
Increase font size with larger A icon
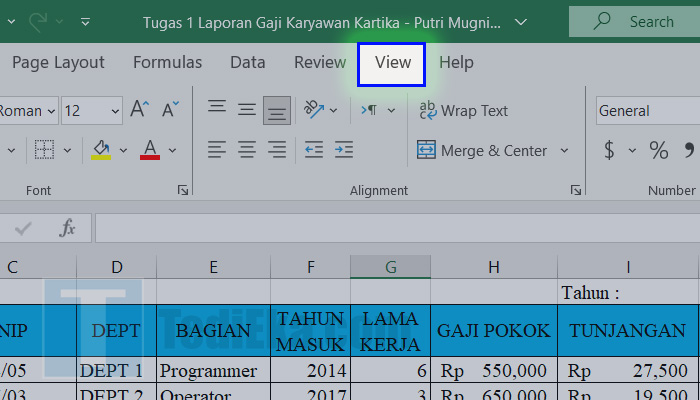(x=140, y=109)
